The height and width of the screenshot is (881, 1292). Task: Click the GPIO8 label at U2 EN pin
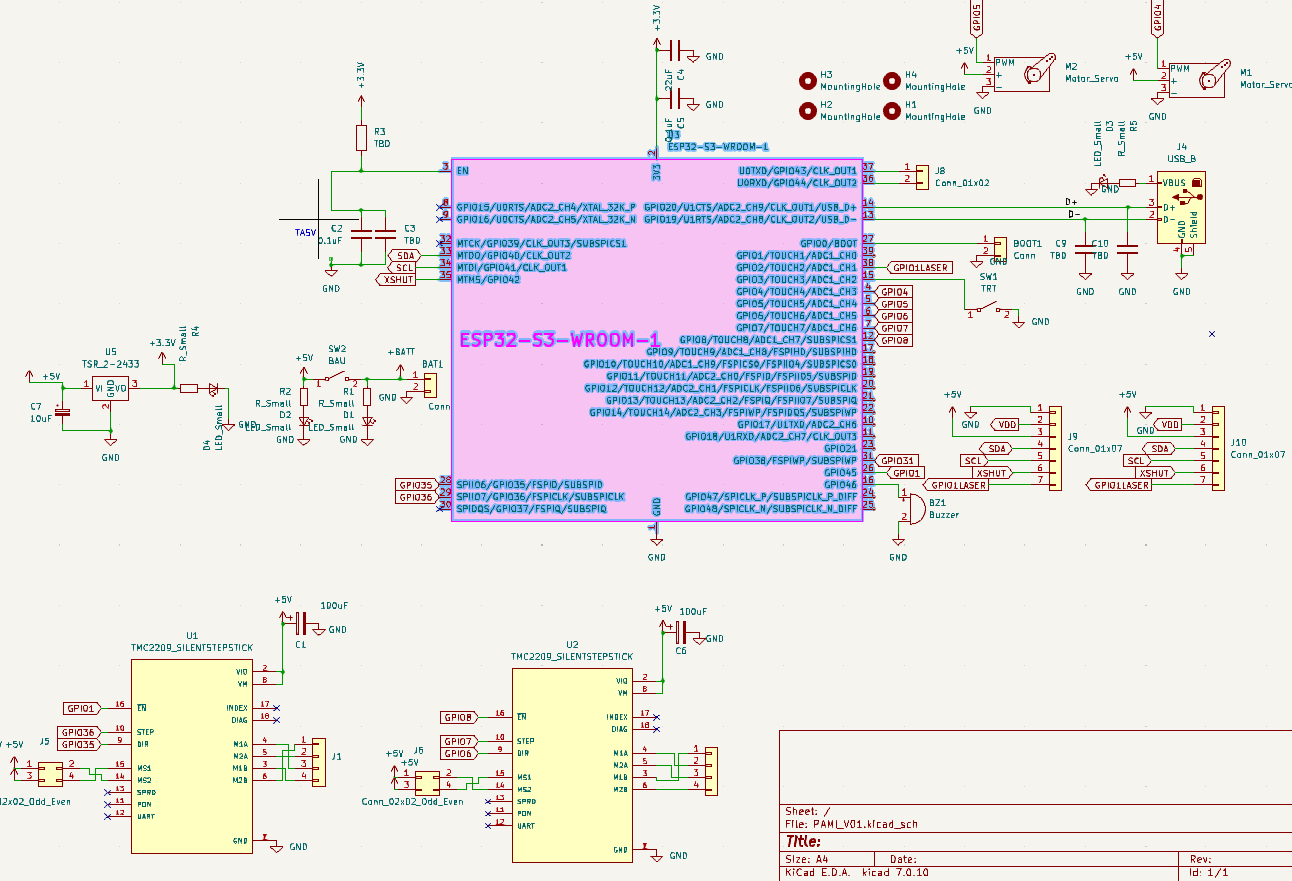459,717
